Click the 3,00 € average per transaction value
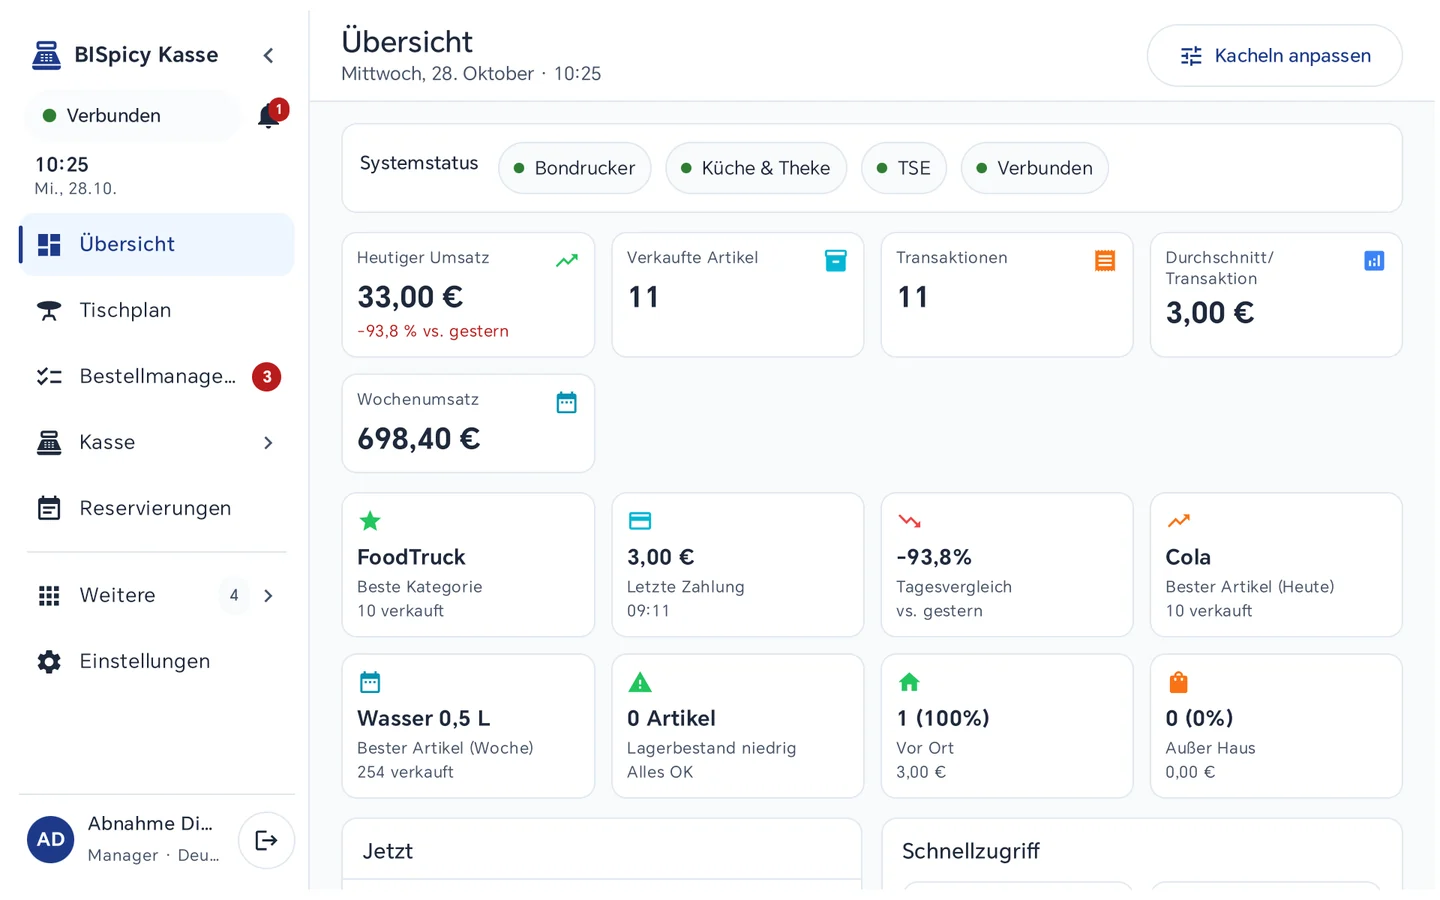The height and width of the screenshot is (900, 1440). click(x=1210, y=313)
